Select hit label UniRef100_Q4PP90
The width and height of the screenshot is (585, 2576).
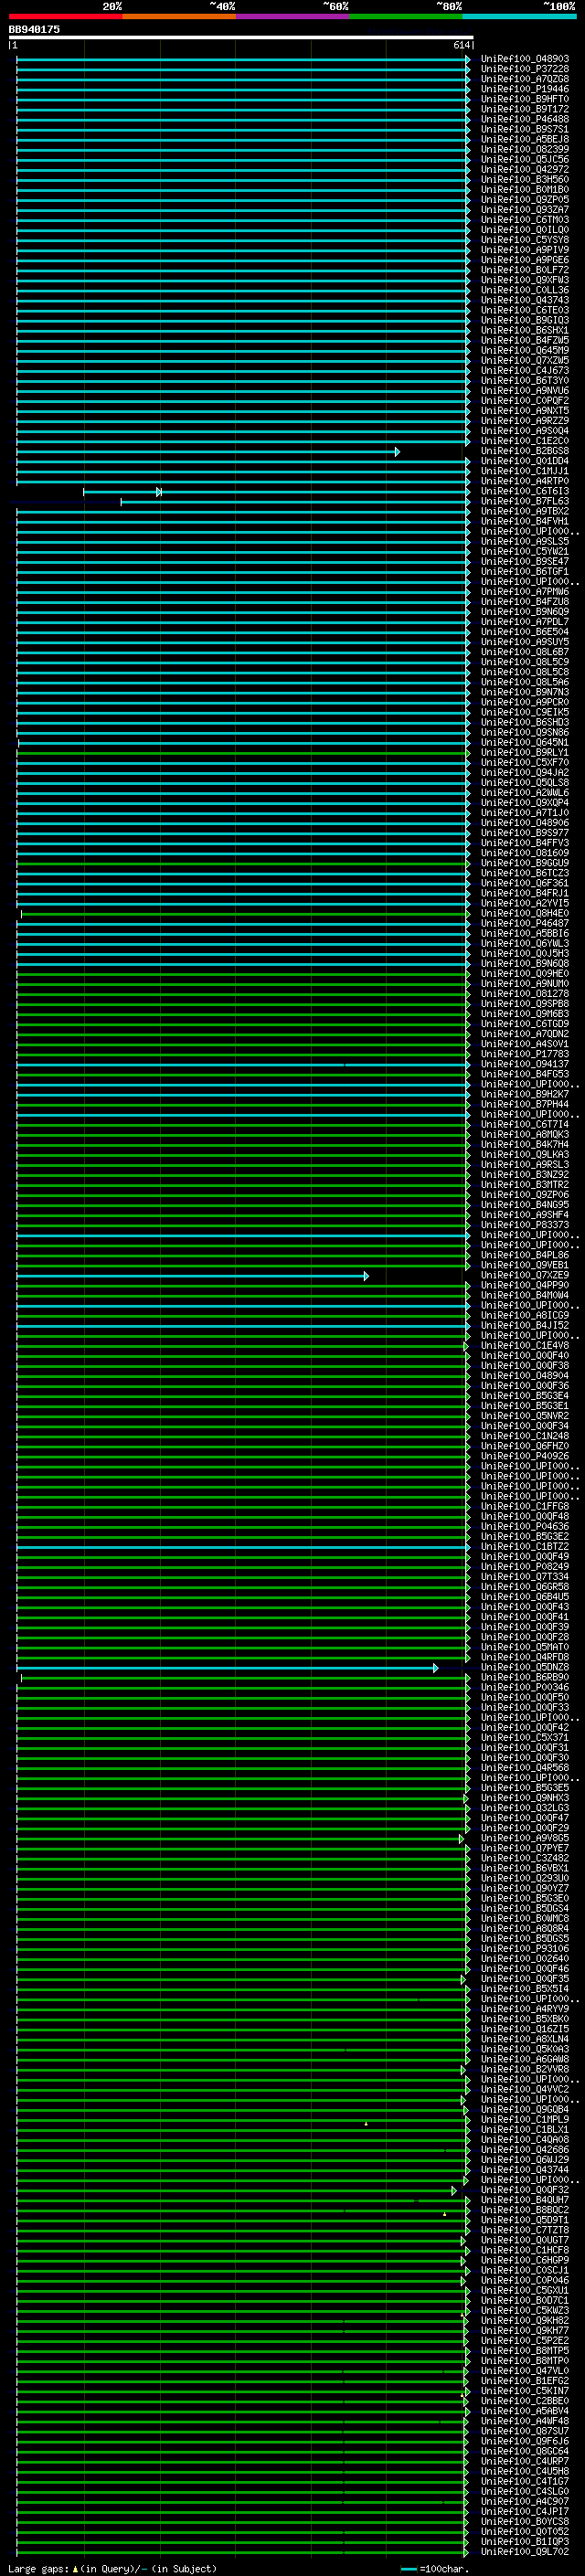[x=525, y=1285]
